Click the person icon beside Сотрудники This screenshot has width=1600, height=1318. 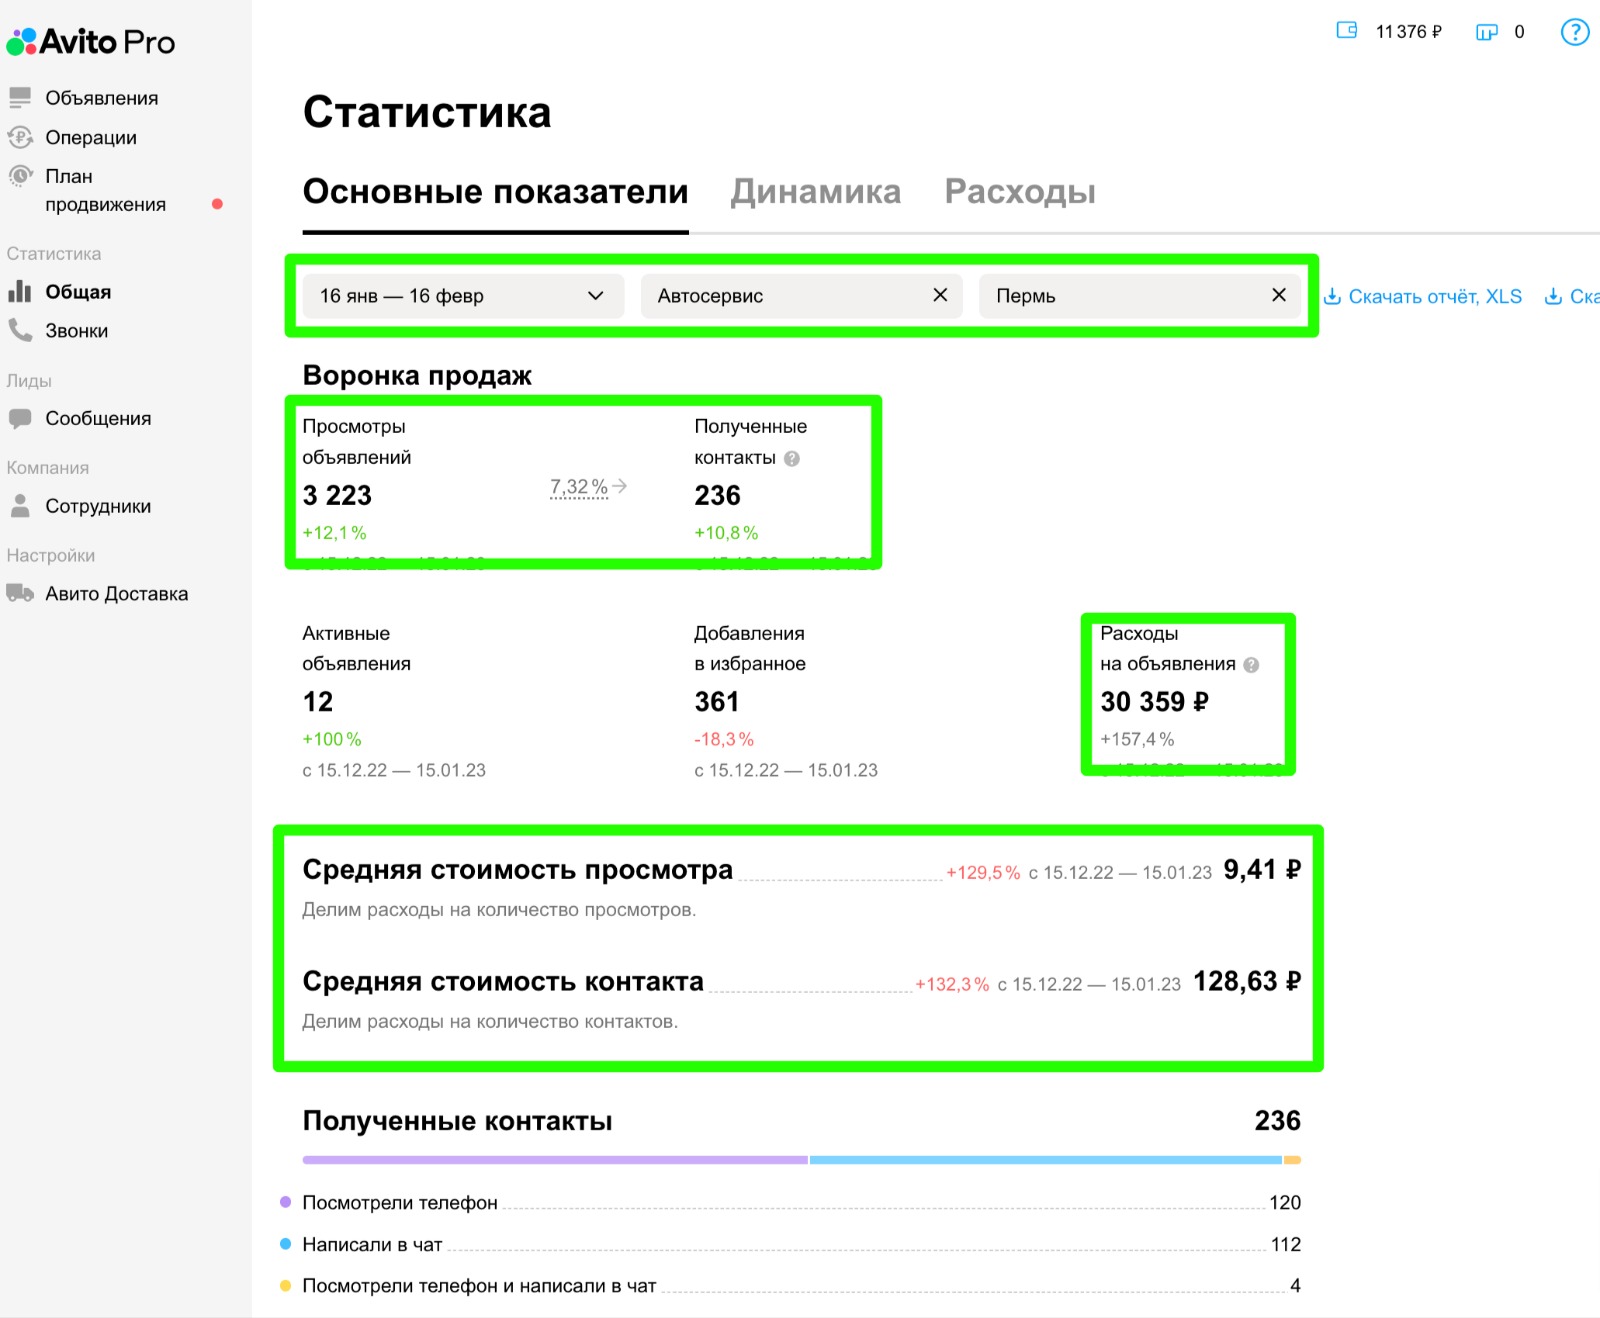20,506
